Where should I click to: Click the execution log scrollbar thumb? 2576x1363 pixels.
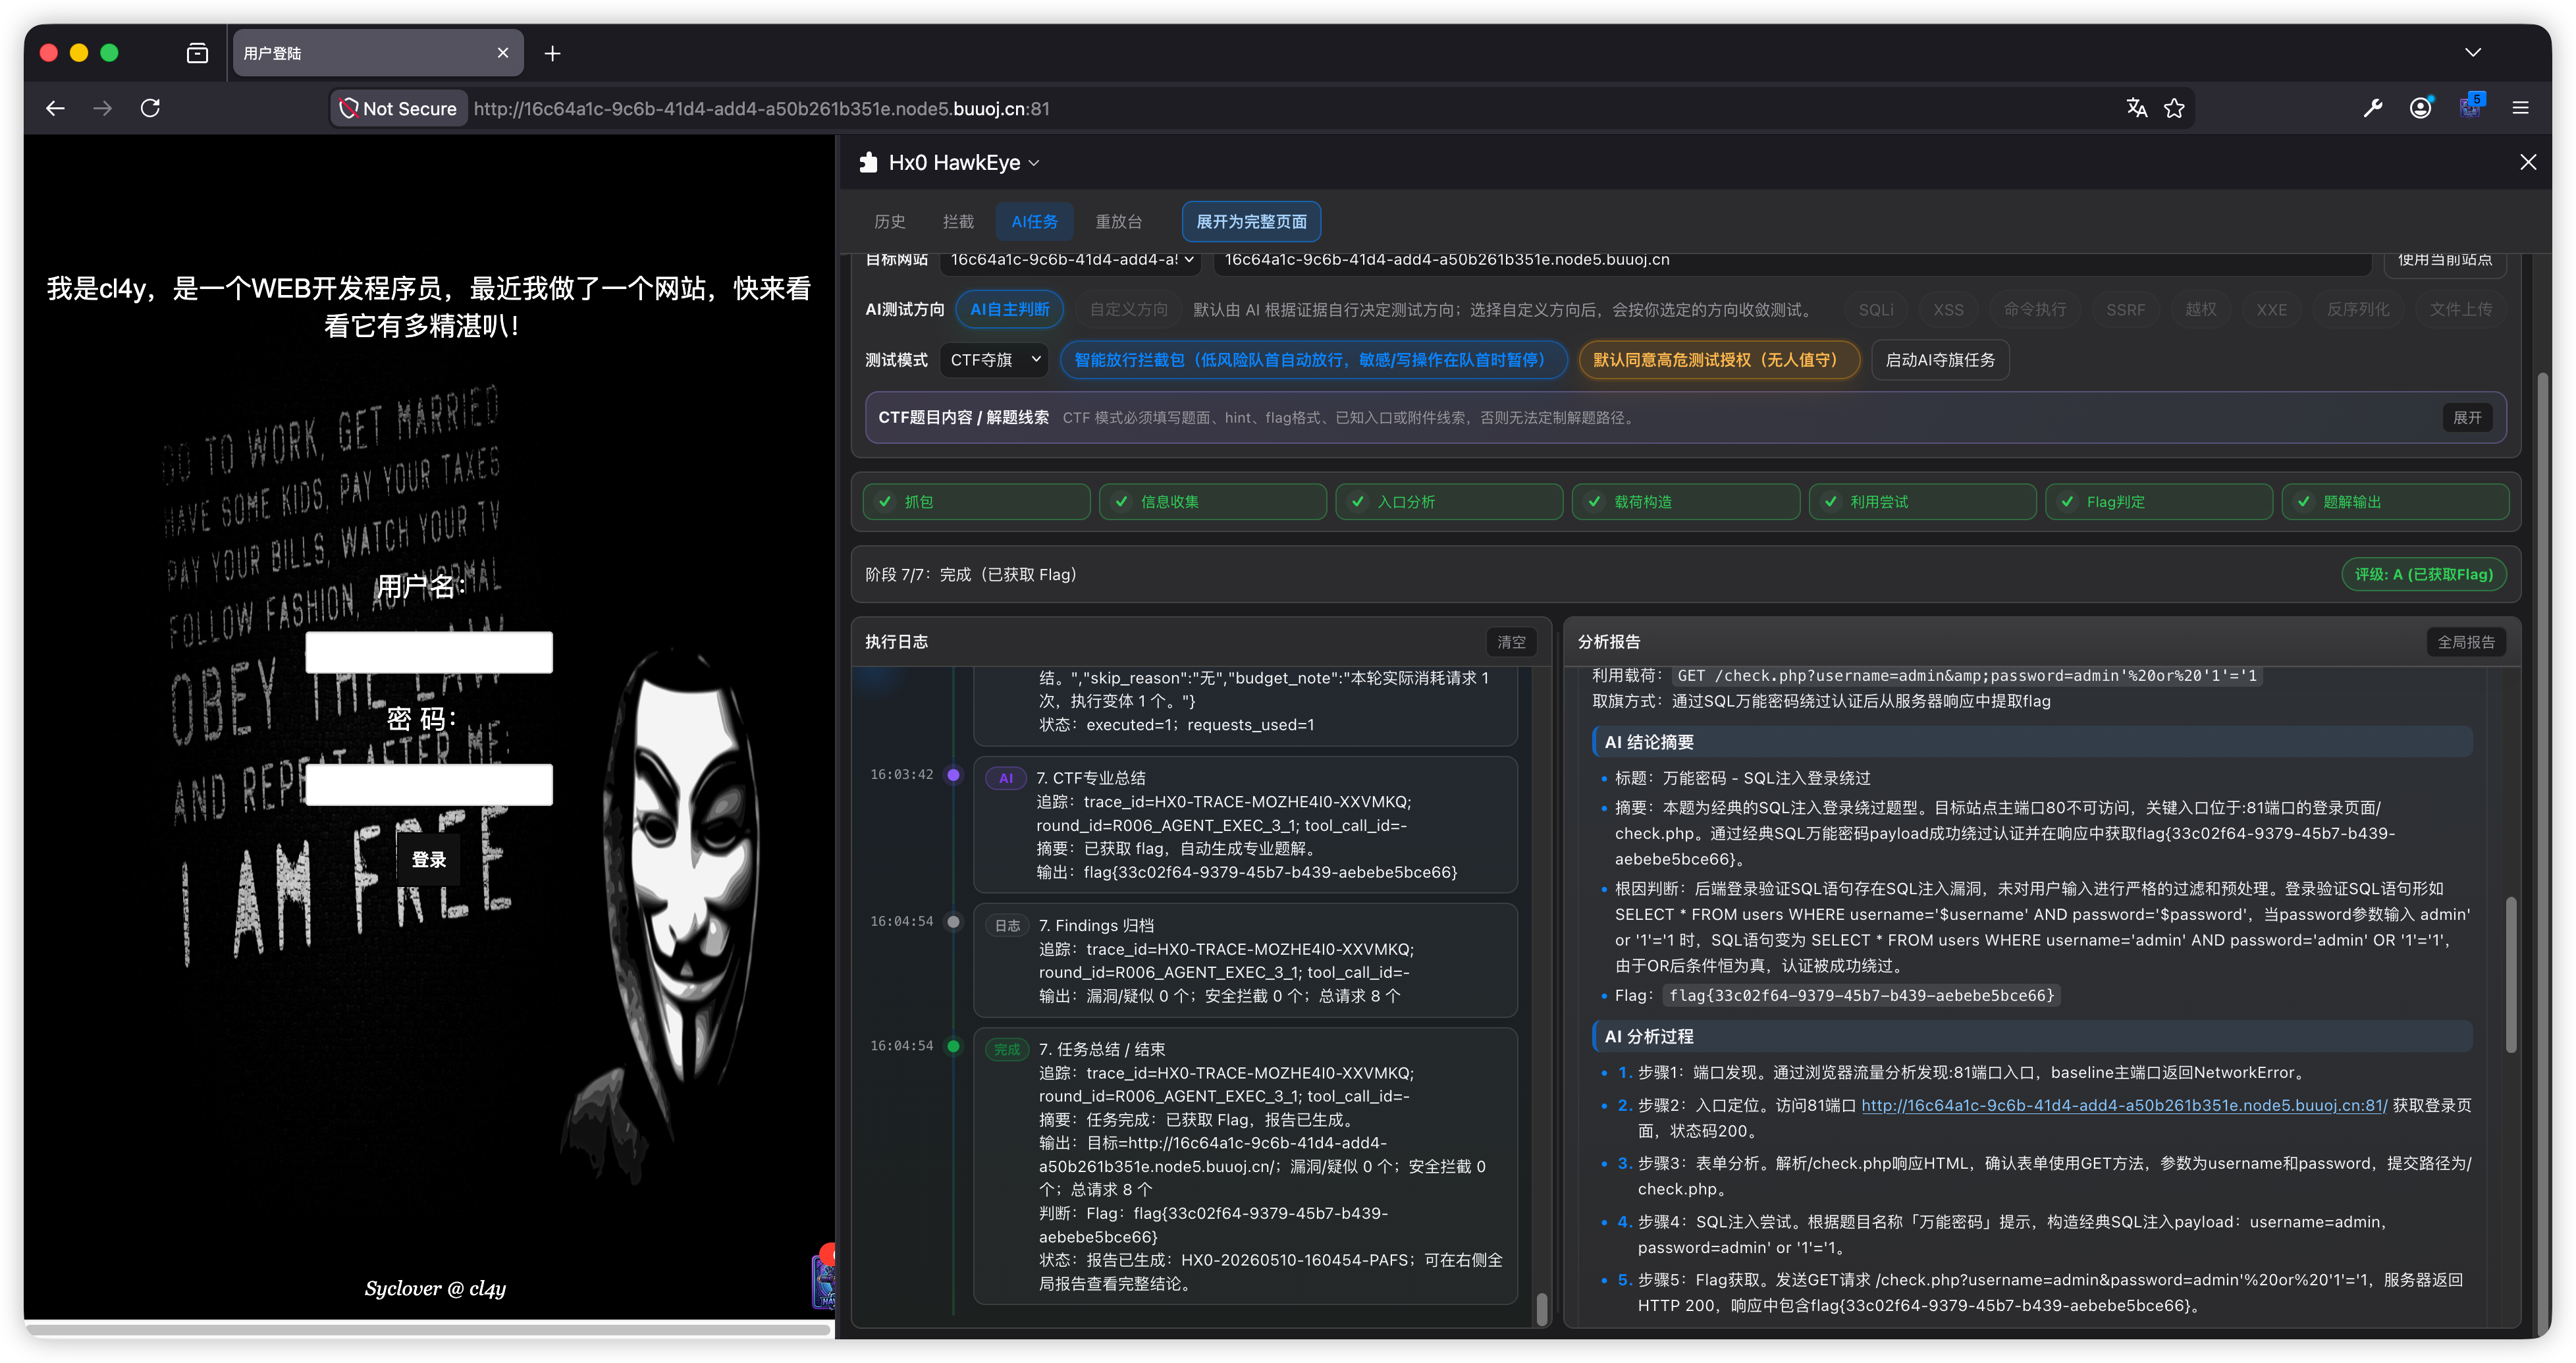coord(1542,1309)
